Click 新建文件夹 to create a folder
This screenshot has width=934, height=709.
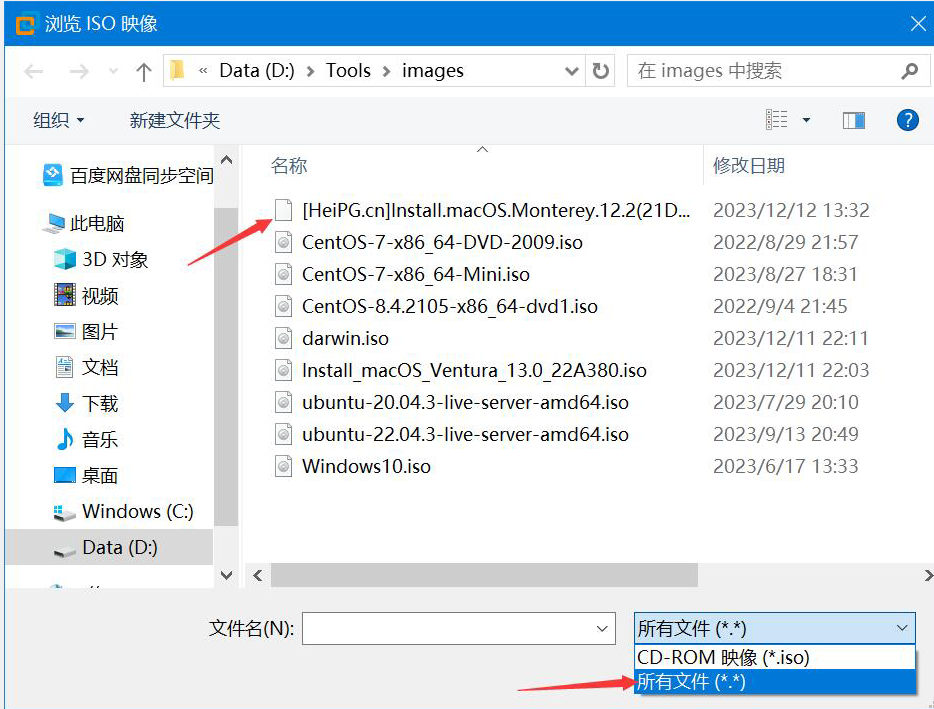click(x=175, y=120)
